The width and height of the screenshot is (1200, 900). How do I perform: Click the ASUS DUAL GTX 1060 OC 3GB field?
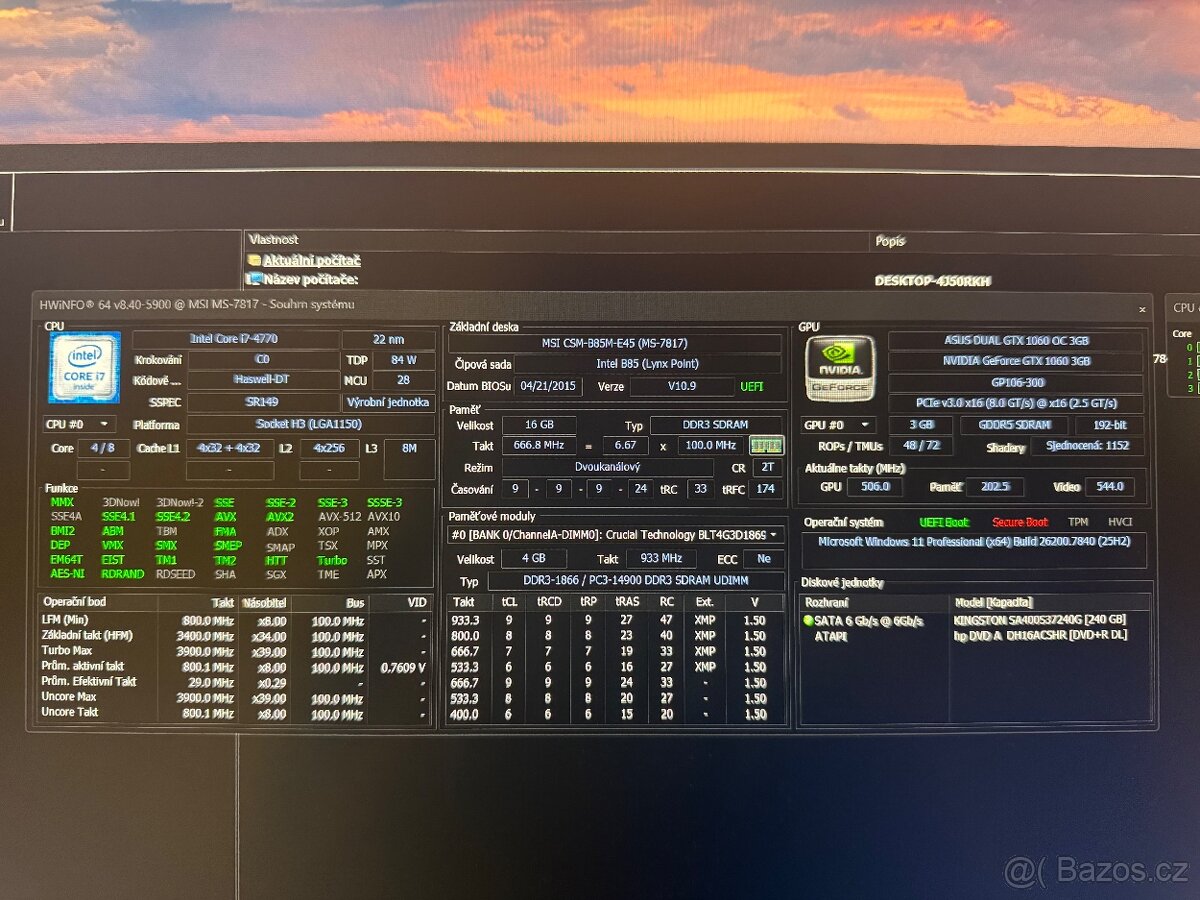[1016, 341]
